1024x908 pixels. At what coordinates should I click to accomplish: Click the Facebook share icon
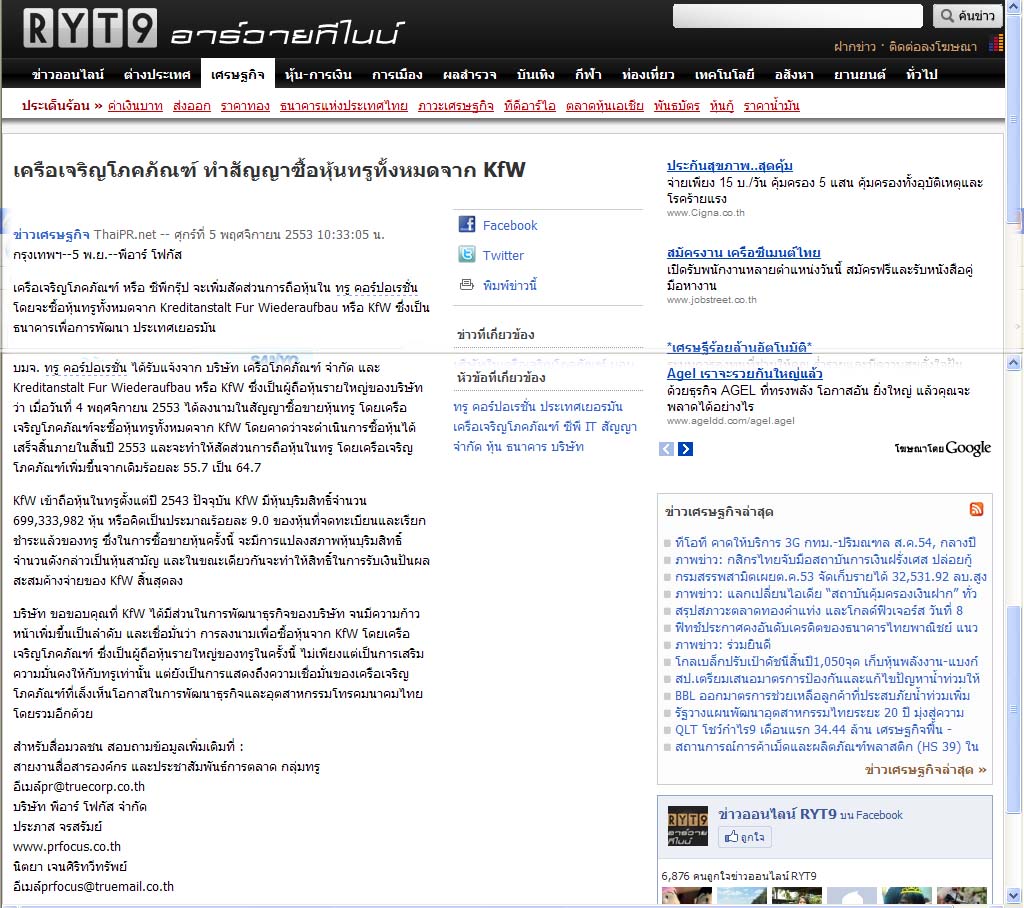click(x=467, y=224)
